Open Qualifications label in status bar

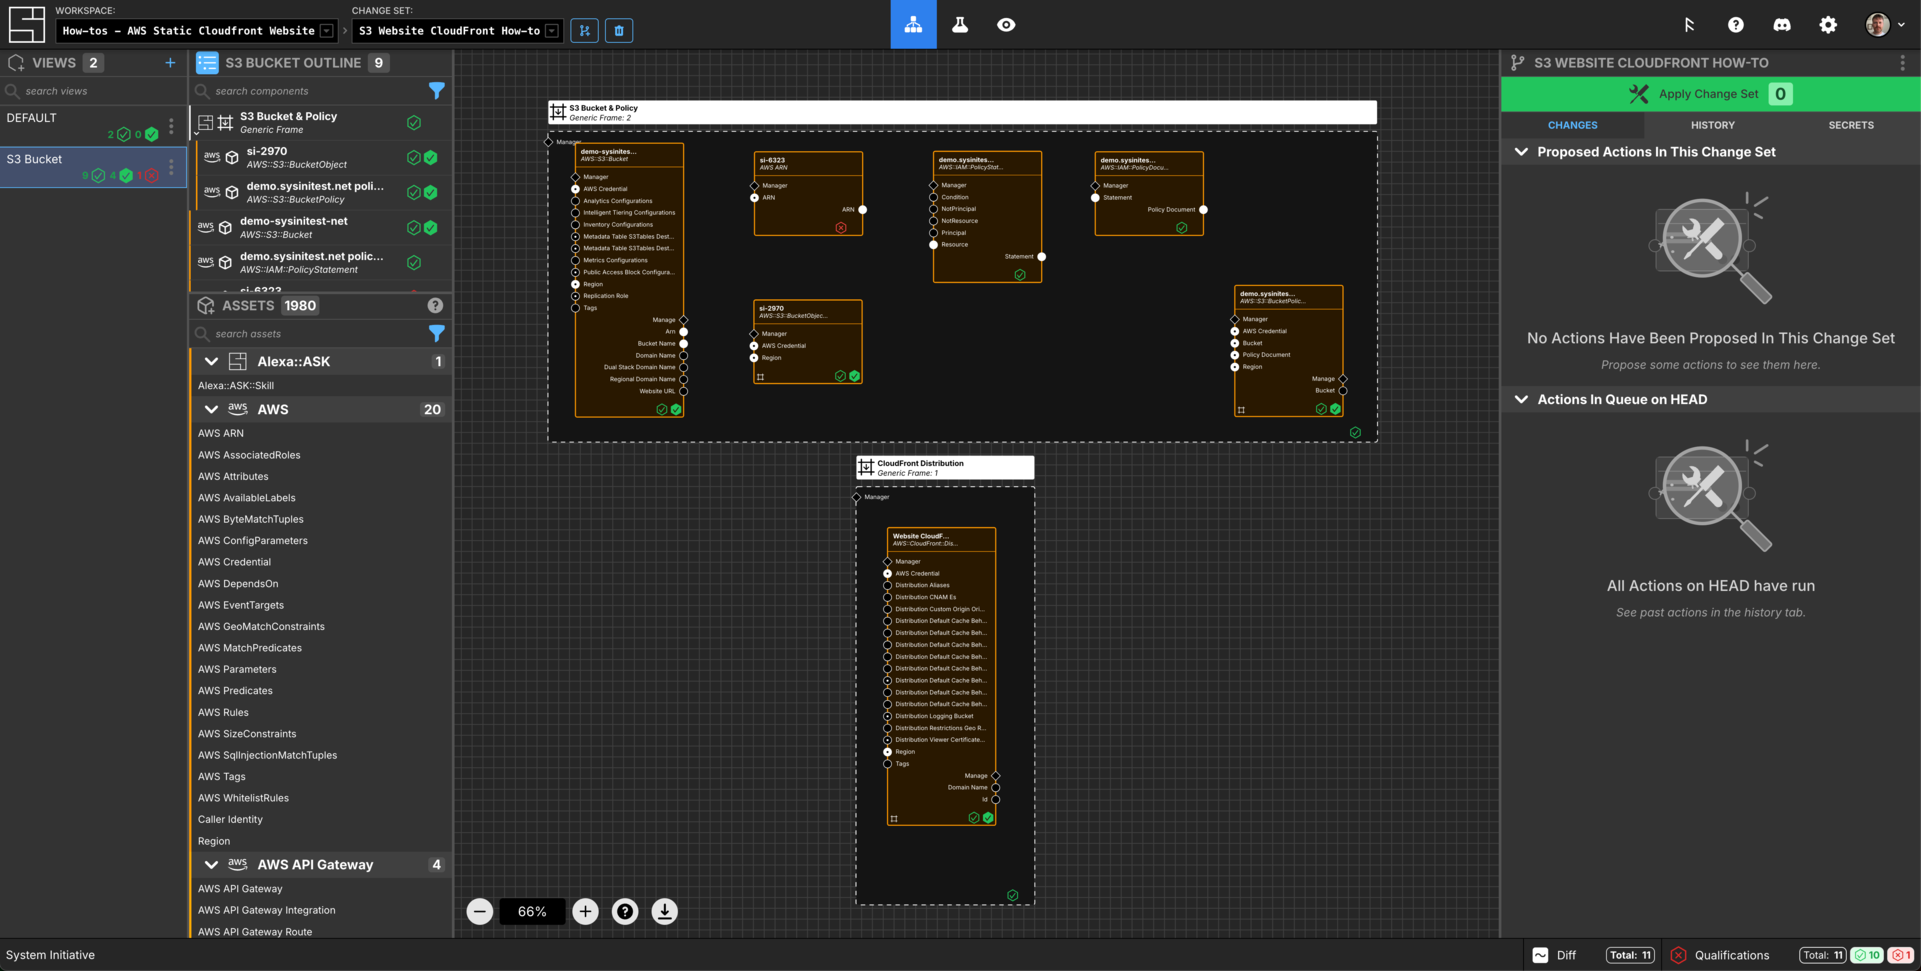[x=1732, y=955]
